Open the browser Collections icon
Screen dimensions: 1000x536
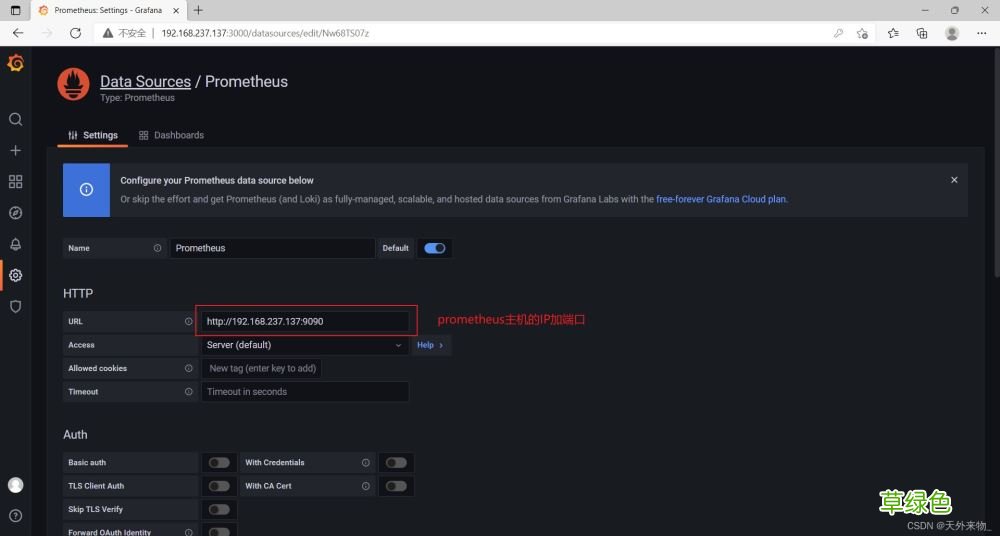(922, 33)
